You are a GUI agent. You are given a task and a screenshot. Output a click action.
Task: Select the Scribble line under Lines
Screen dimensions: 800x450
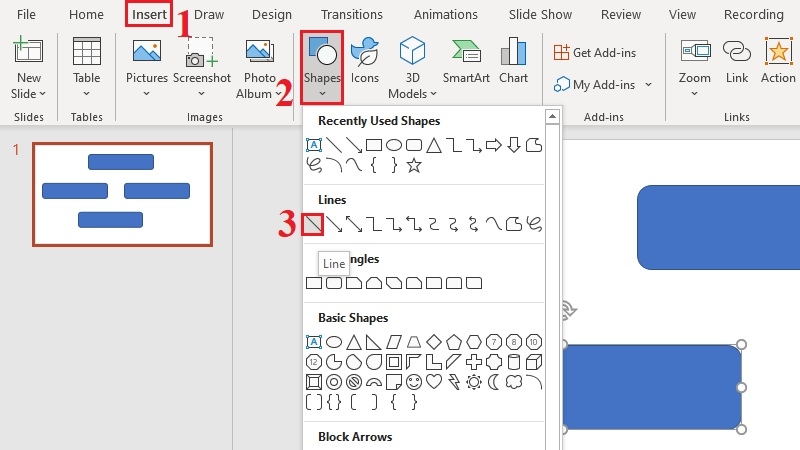pos(534,224)
